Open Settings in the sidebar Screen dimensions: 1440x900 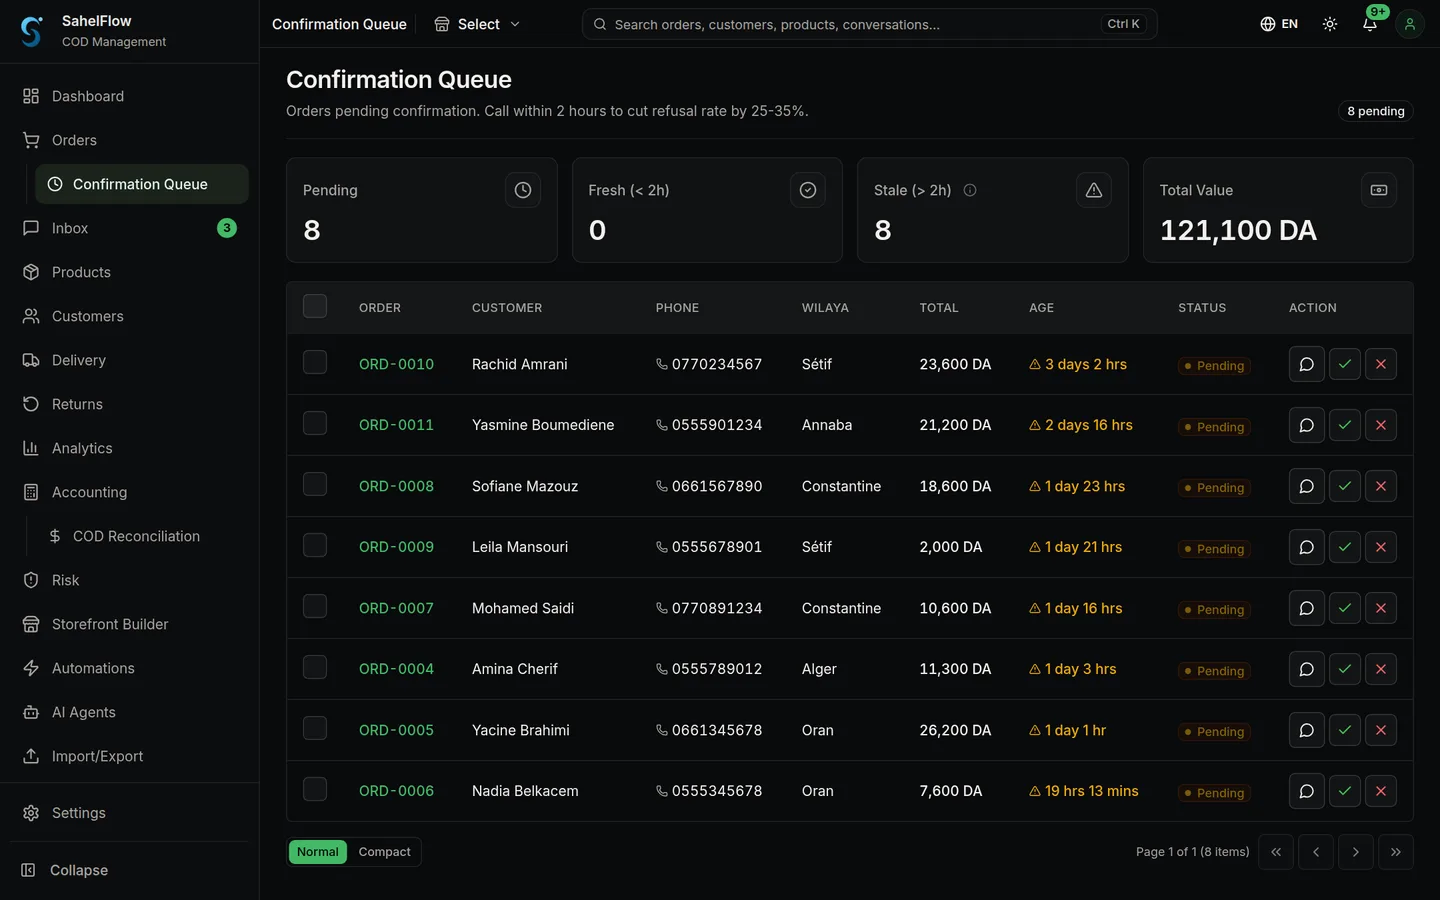[129, 813]
